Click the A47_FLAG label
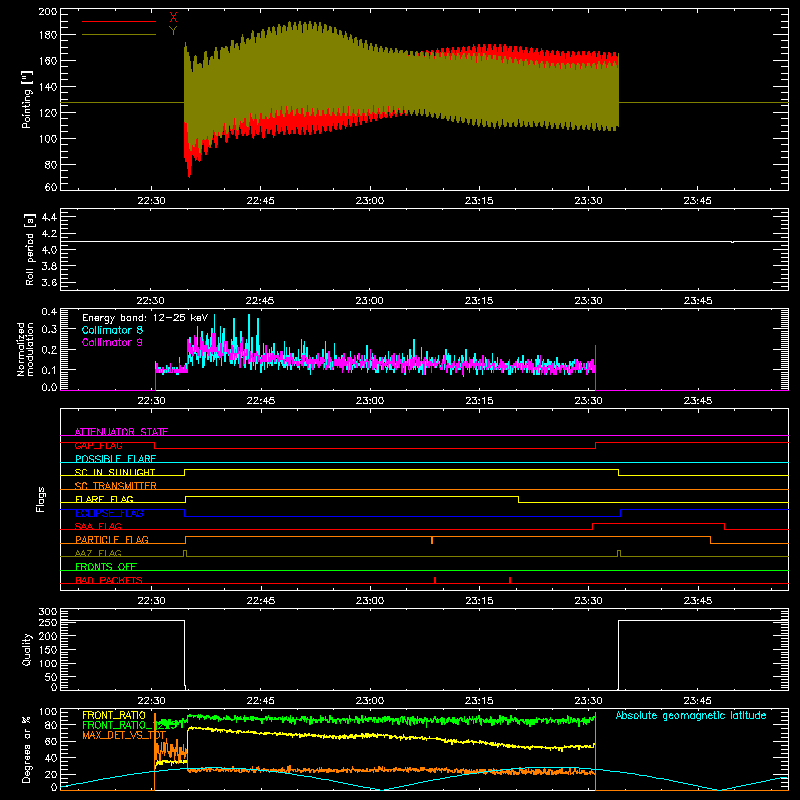The height and width of the screenshot is (800, 800). point(98,553)
